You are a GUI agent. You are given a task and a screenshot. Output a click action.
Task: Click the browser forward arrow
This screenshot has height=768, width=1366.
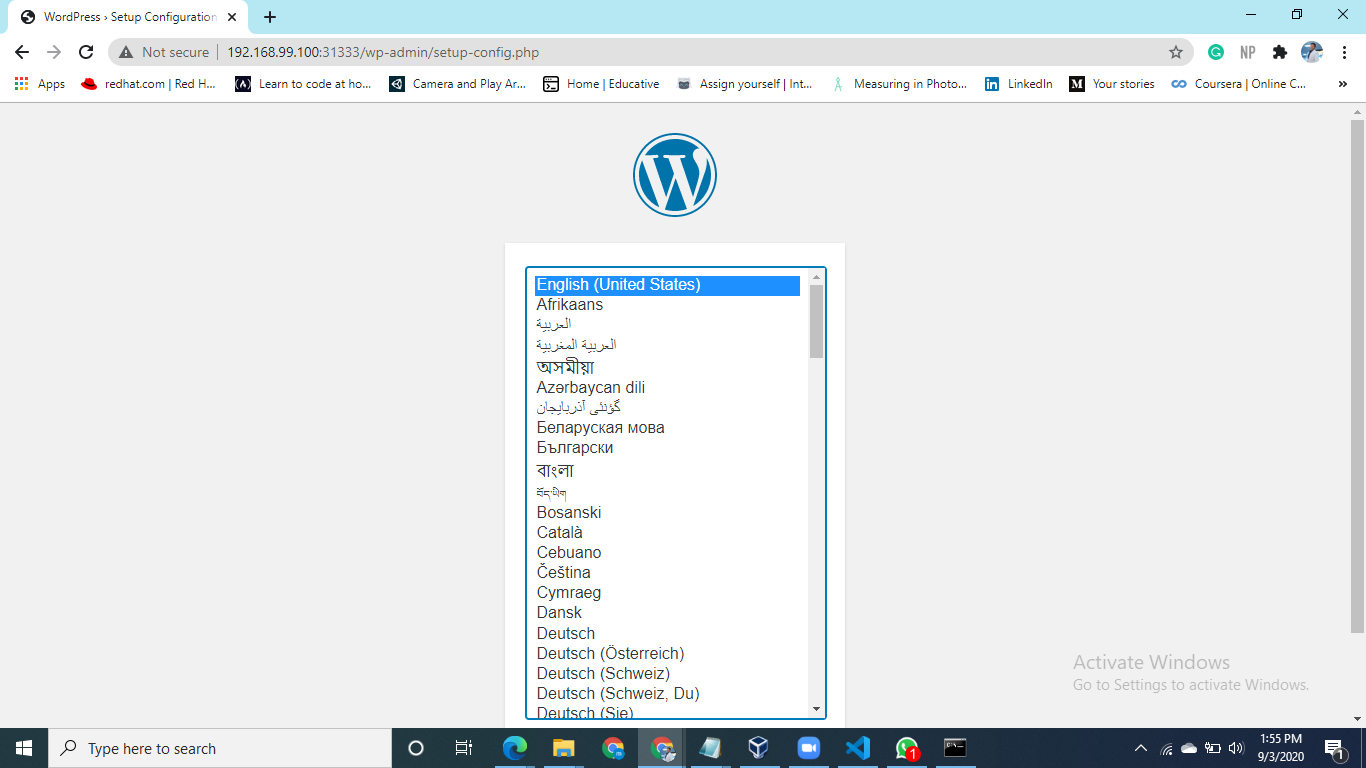click(54, 52)
